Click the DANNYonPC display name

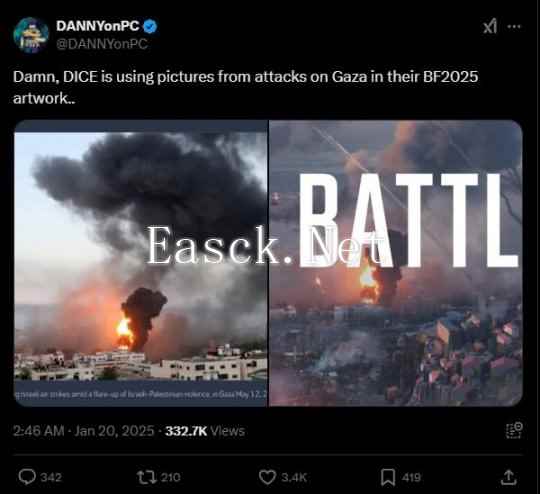point(98,26)
